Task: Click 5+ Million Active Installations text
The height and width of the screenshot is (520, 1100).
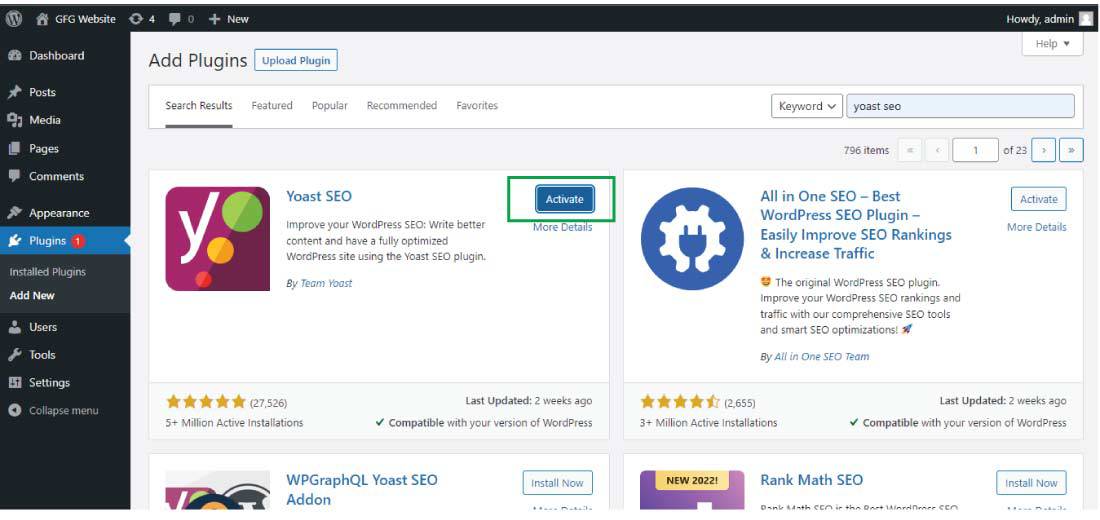Action: tap(234, 422)
